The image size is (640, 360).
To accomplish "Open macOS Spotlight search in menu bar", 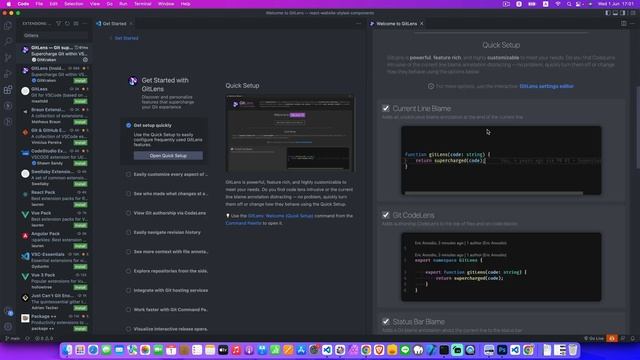I will pyautogui.click(x=569, y=4).
